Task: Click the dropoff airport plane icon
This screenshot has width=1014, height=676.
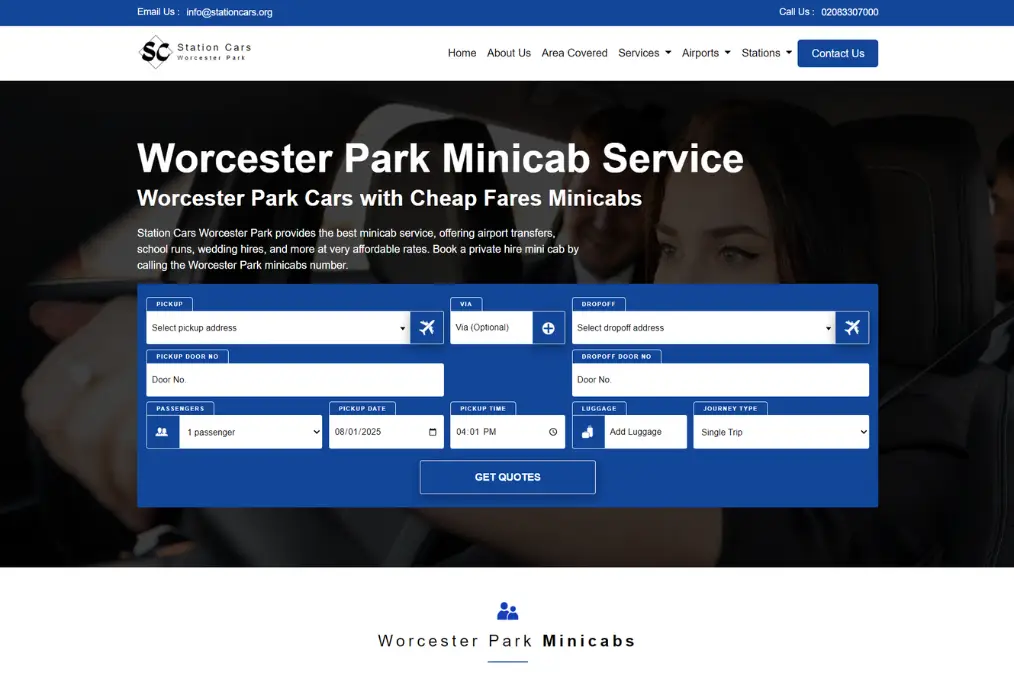Action: pyautogui.click(x=852, y=327)
